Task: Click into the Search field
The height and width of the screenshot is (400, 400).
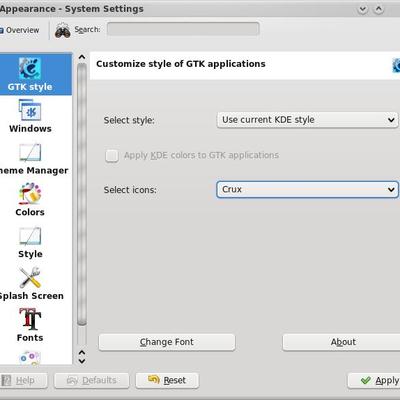Action: pos(183,29)
